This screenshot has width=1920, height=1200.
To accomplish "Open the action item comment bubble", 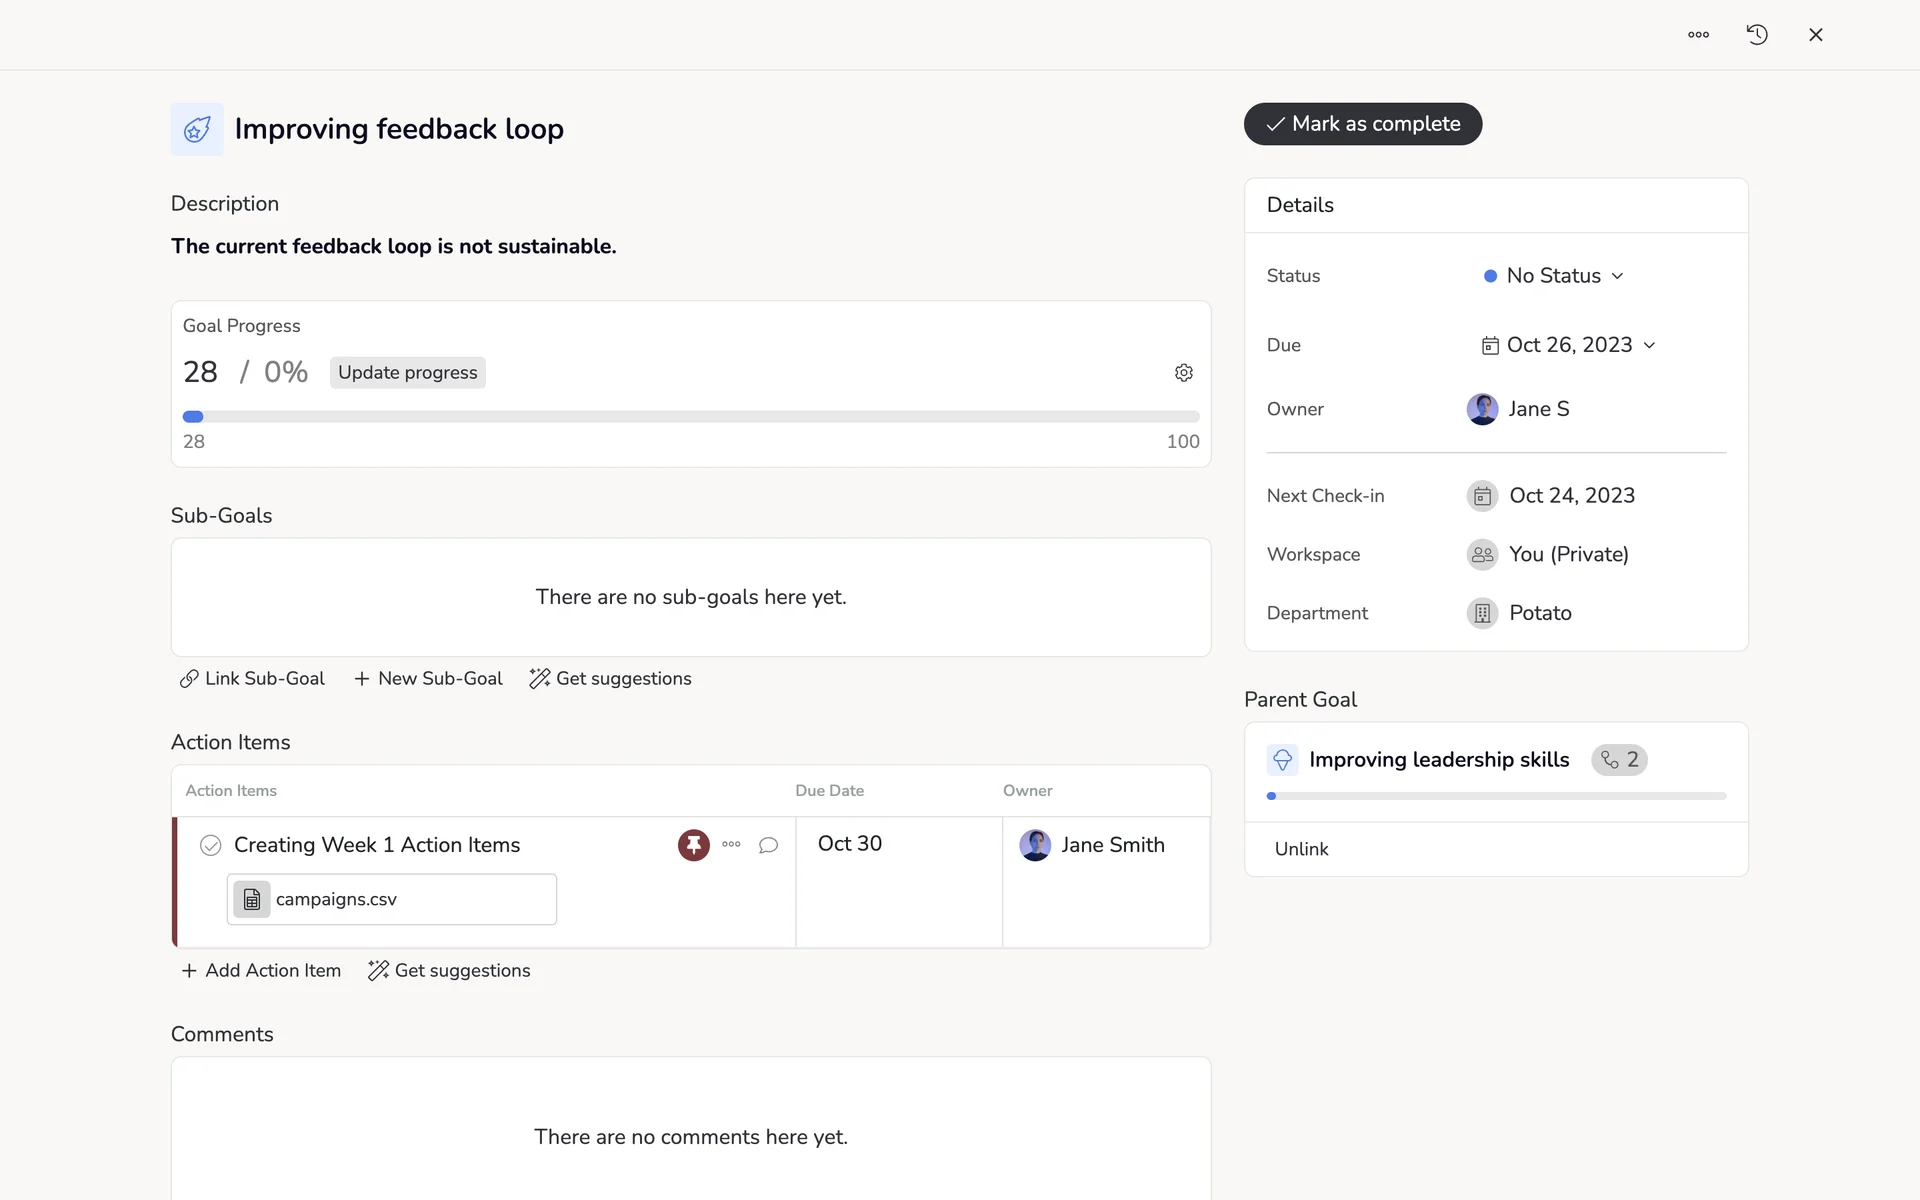I will [768, 845].
